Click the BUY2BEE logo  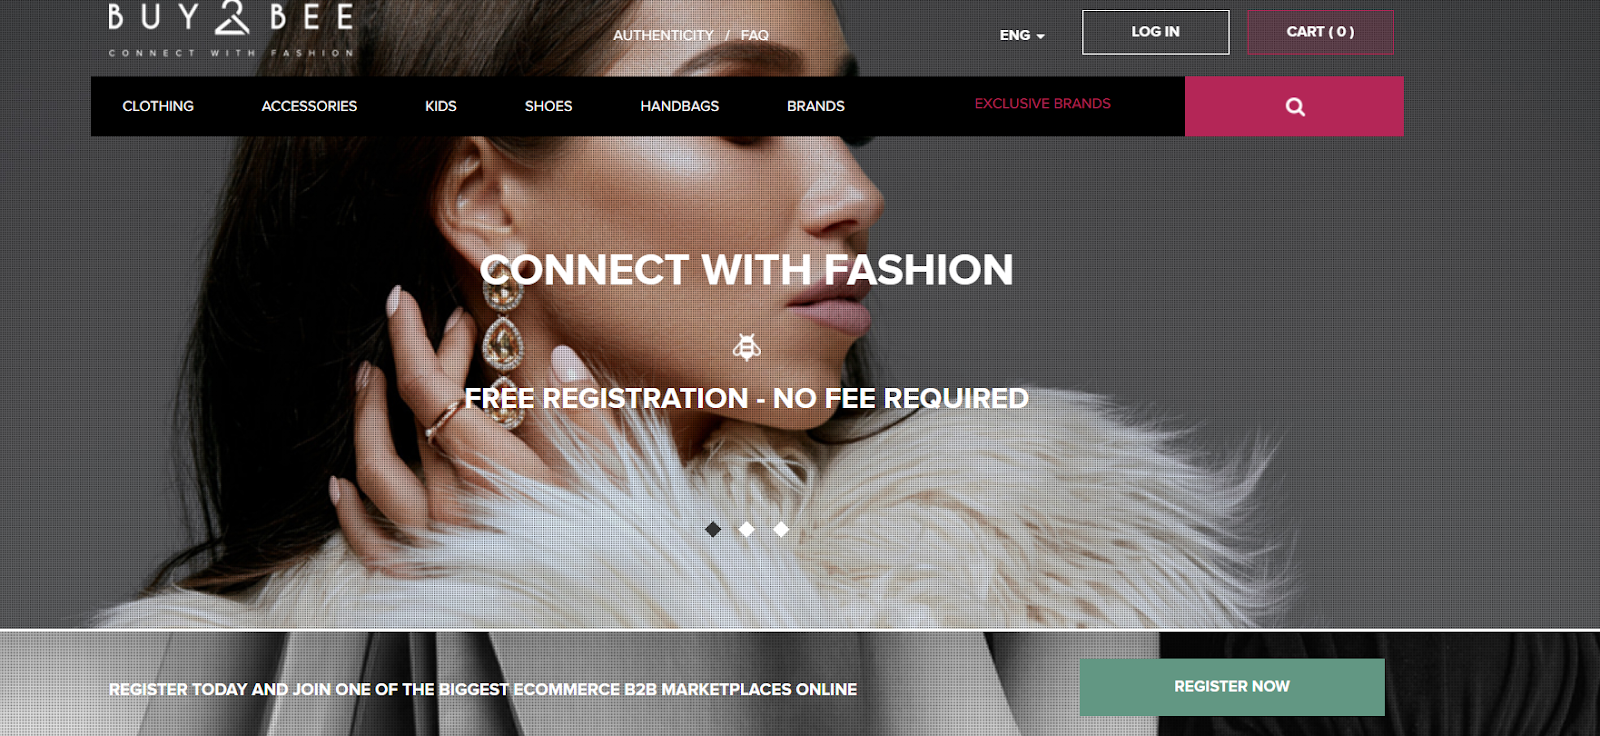tap(231, 29)
